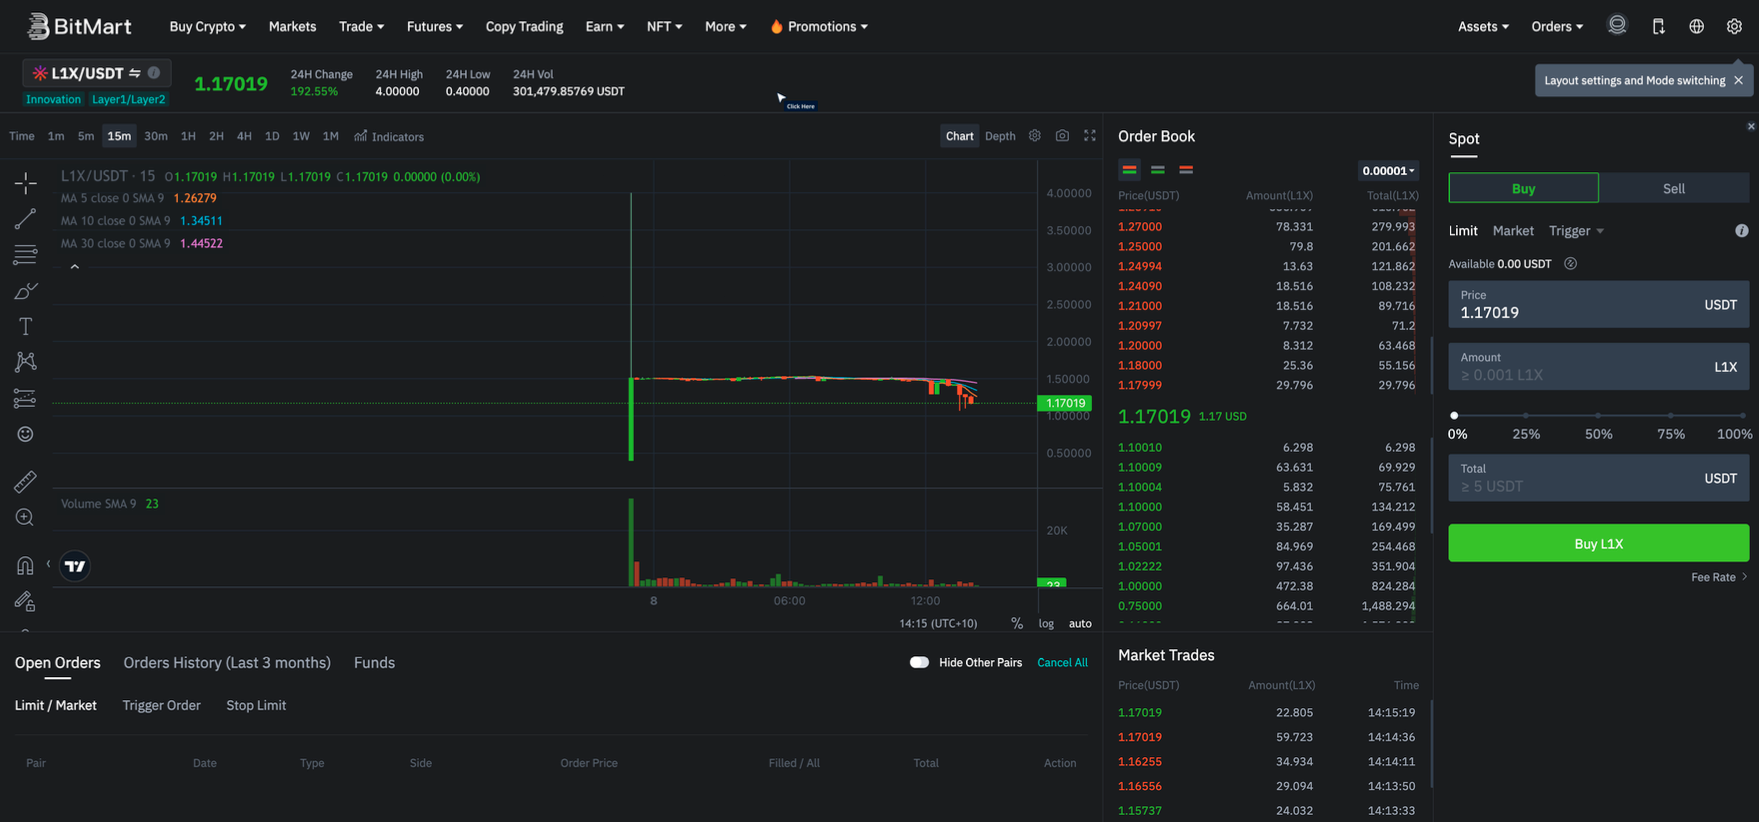
Task: Show only bids order book view
Action: 1158,170
